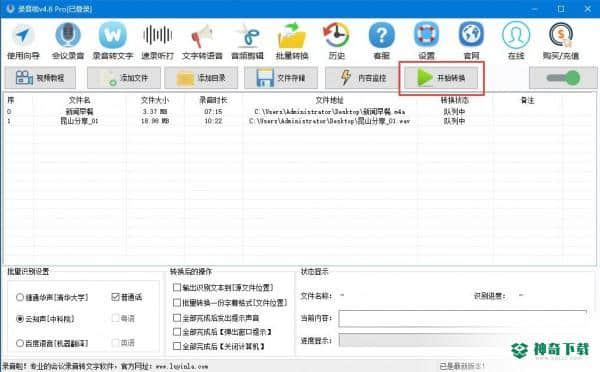The image size is (600, 372).
Task: Click the 视频教程 video tutorial button
Action: (x=40, y=78)
